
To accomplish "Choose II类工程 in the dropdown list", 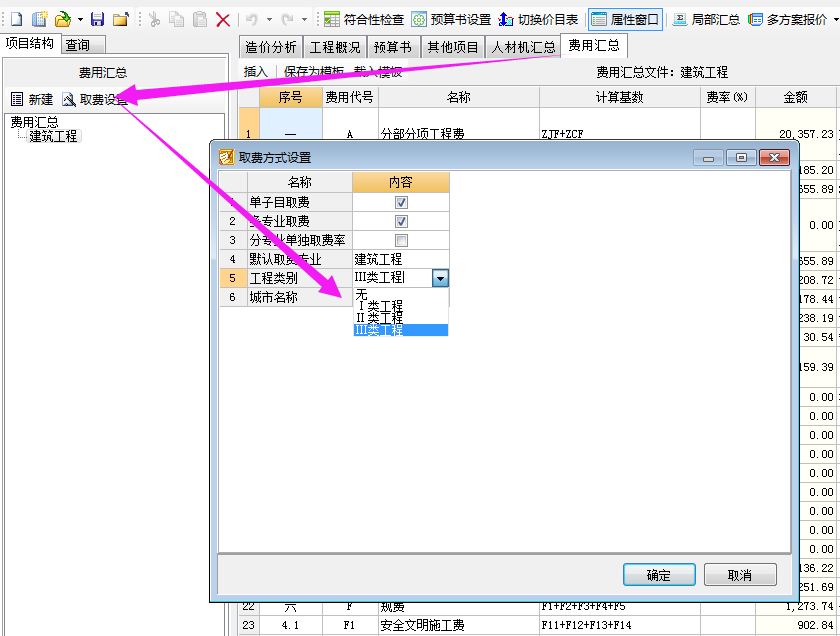I will 400,318.
